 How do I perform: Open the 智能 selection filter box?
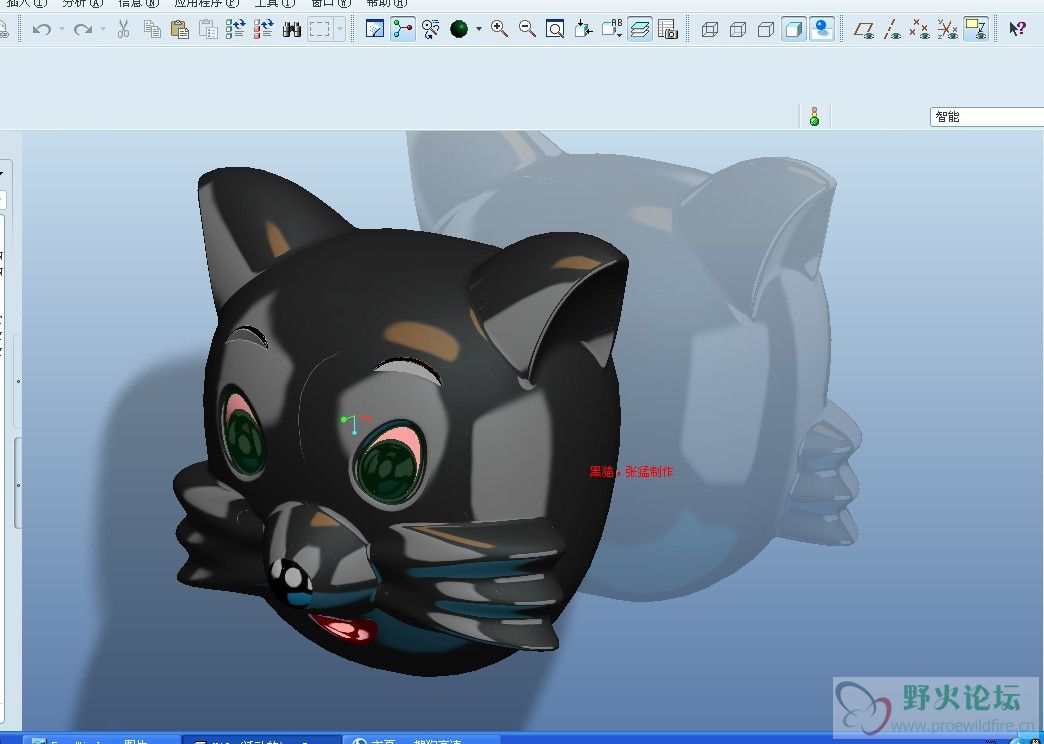coord(987,117)
